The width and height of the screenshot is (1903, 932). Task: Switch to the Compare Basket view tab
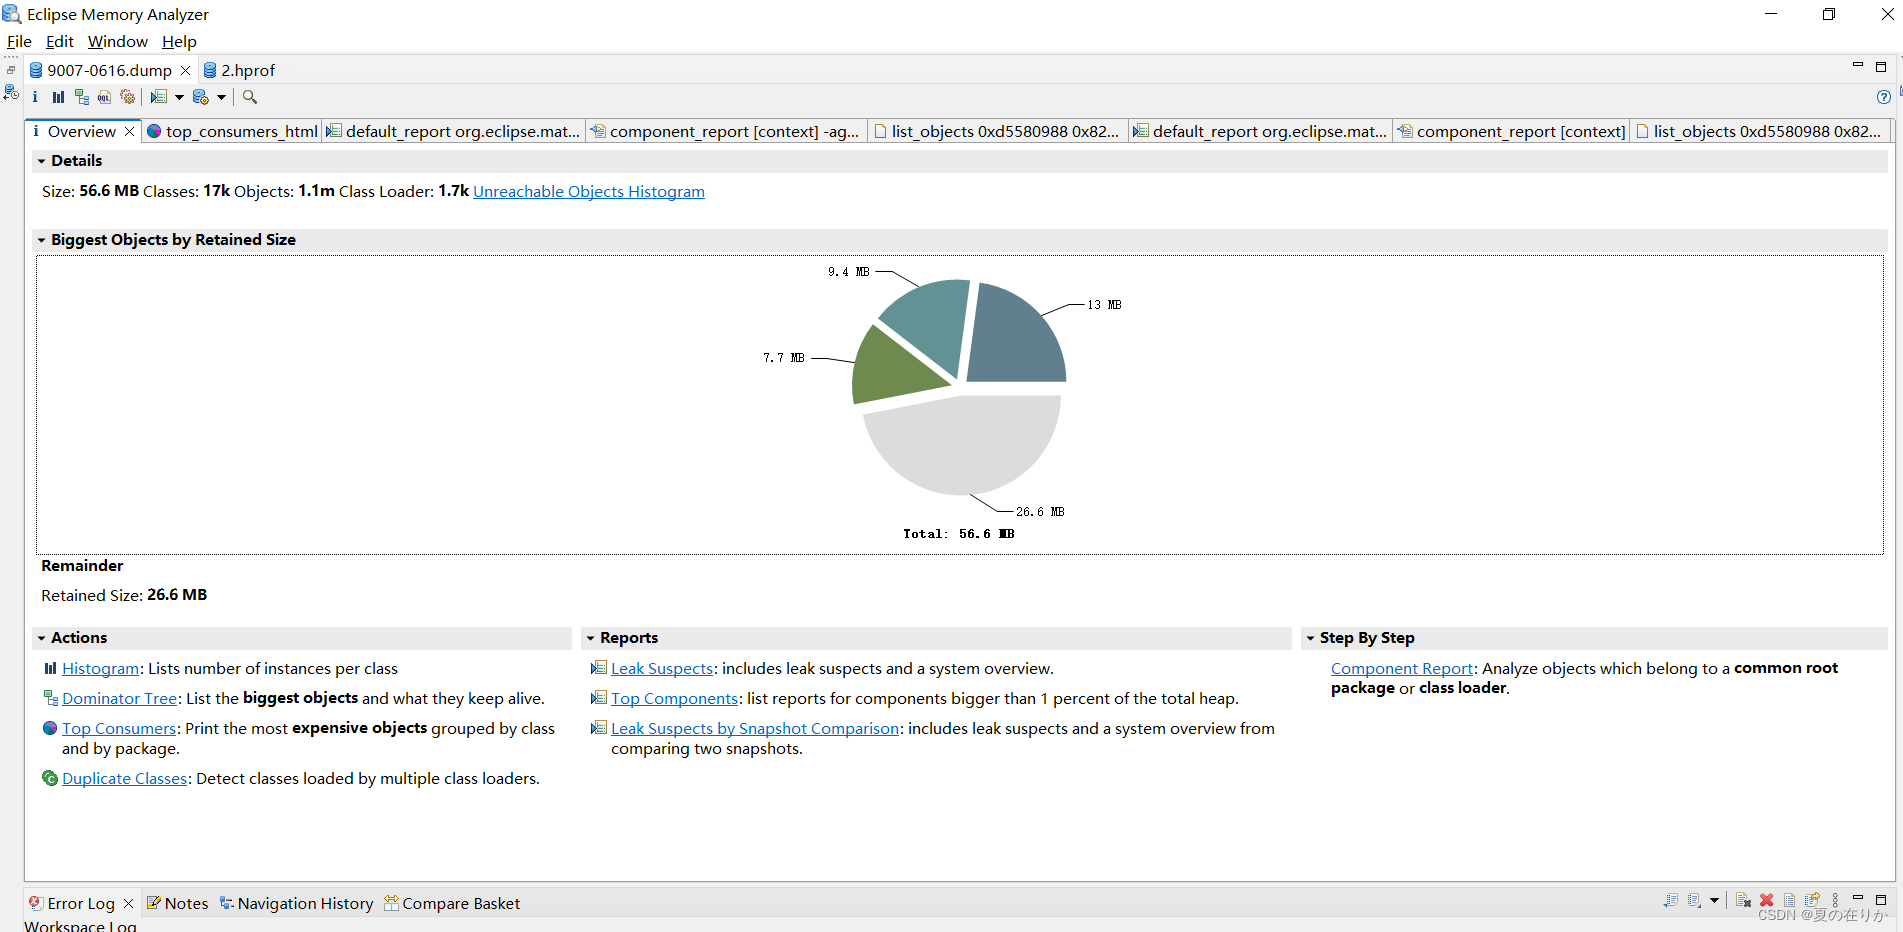(x=452, y=903)
